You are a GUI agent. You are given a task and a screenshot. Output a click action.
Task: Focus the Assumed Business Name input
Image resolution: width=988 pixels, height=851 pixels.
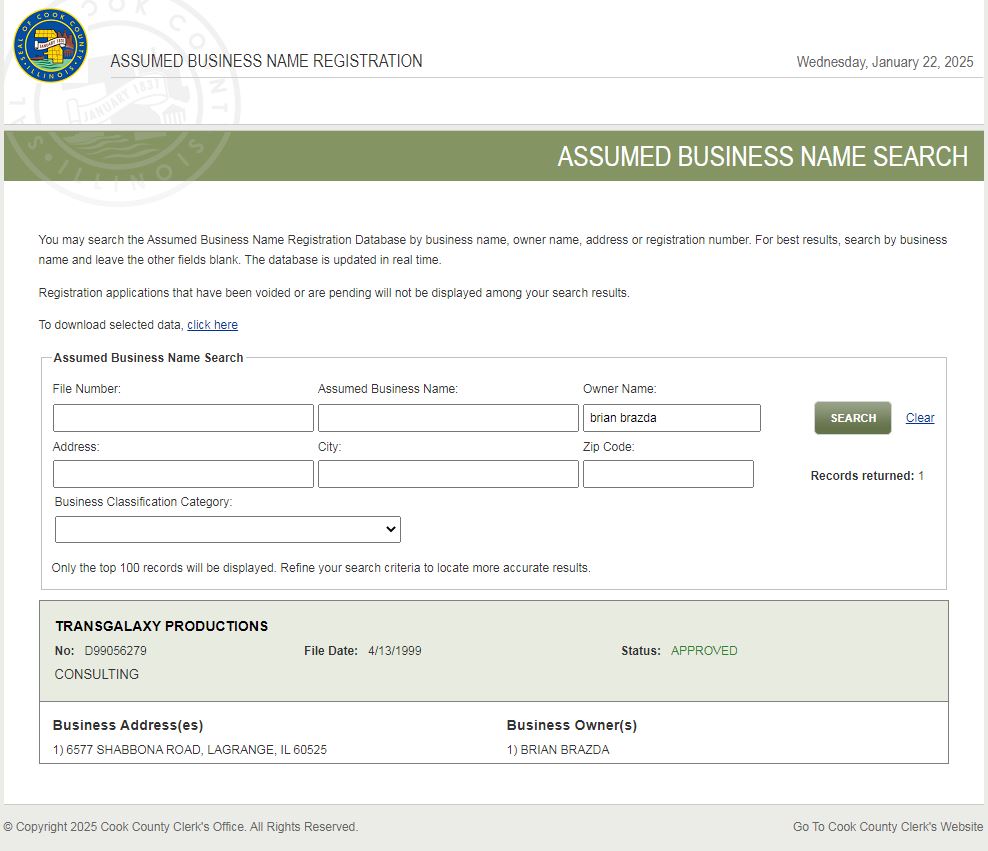pyautogui.click(x=448, y=418)
